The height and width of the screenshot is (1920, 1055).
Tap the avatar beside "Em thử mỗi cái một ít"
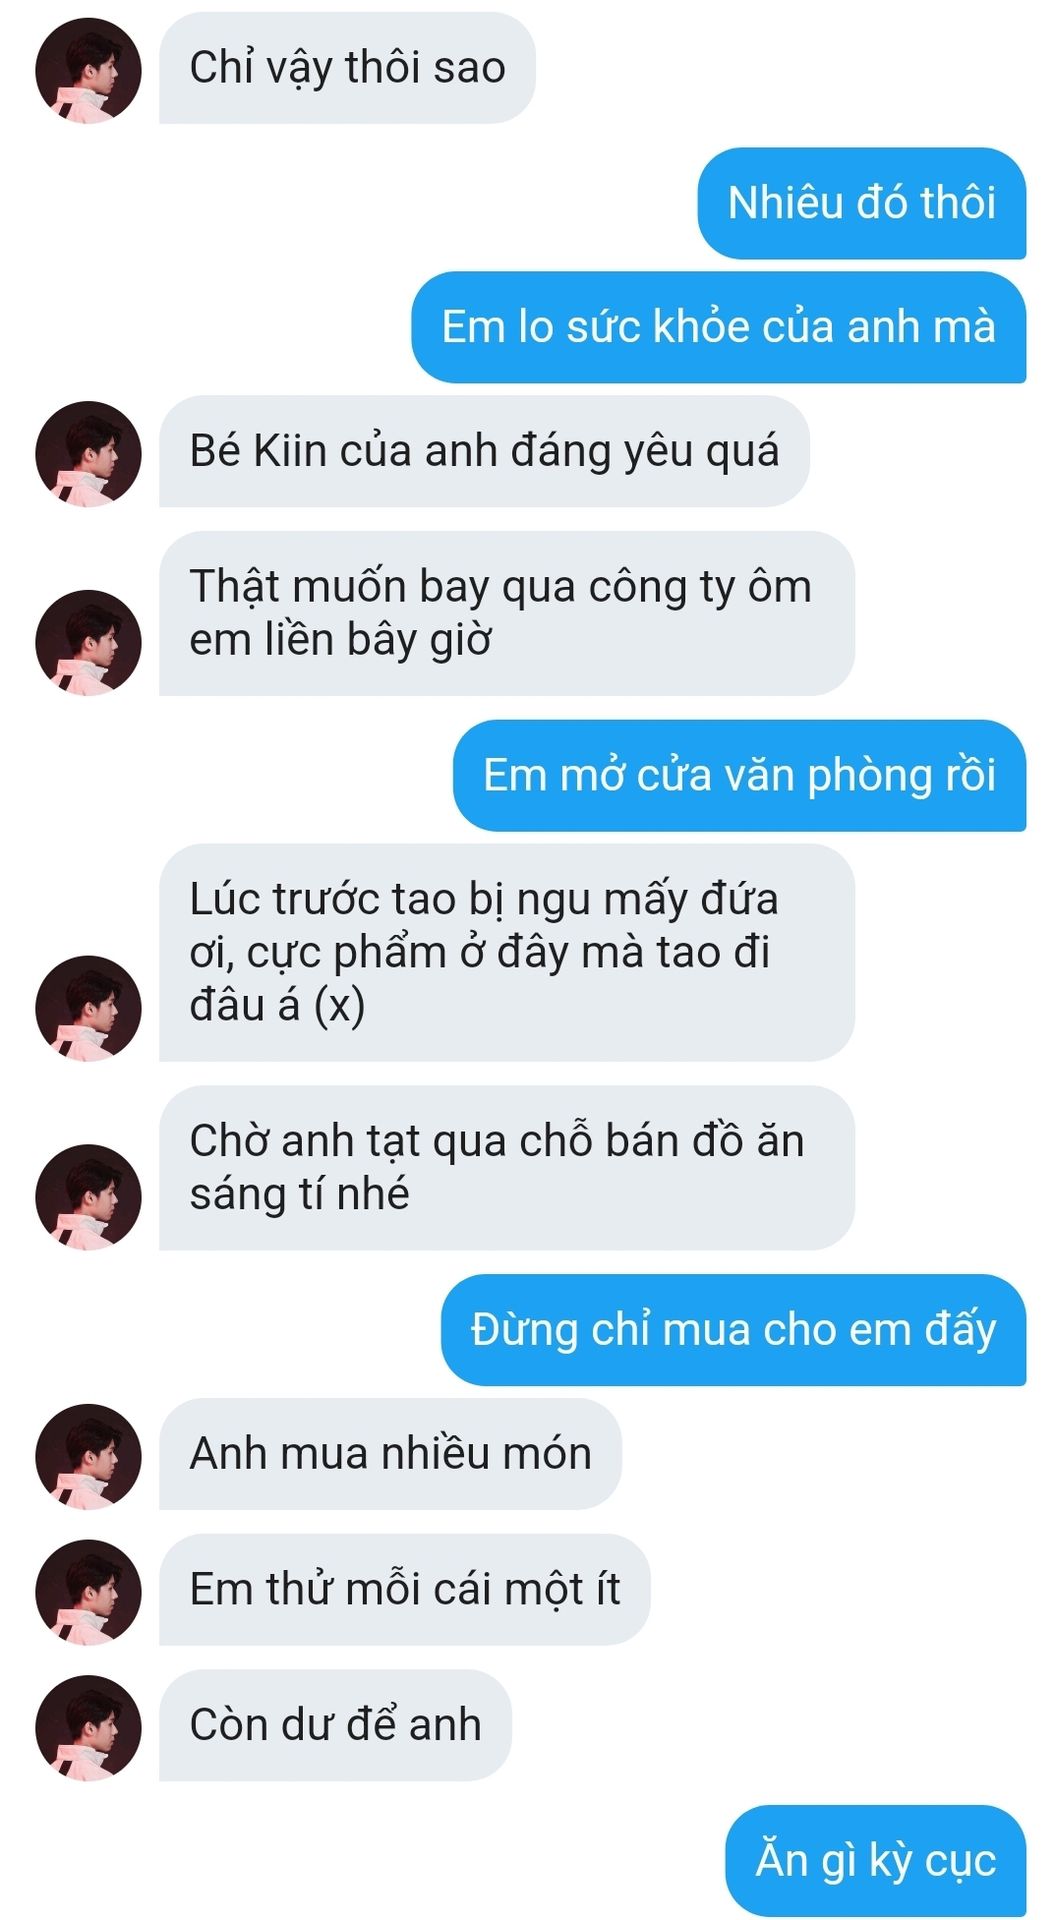click(x=88, y=1592)
